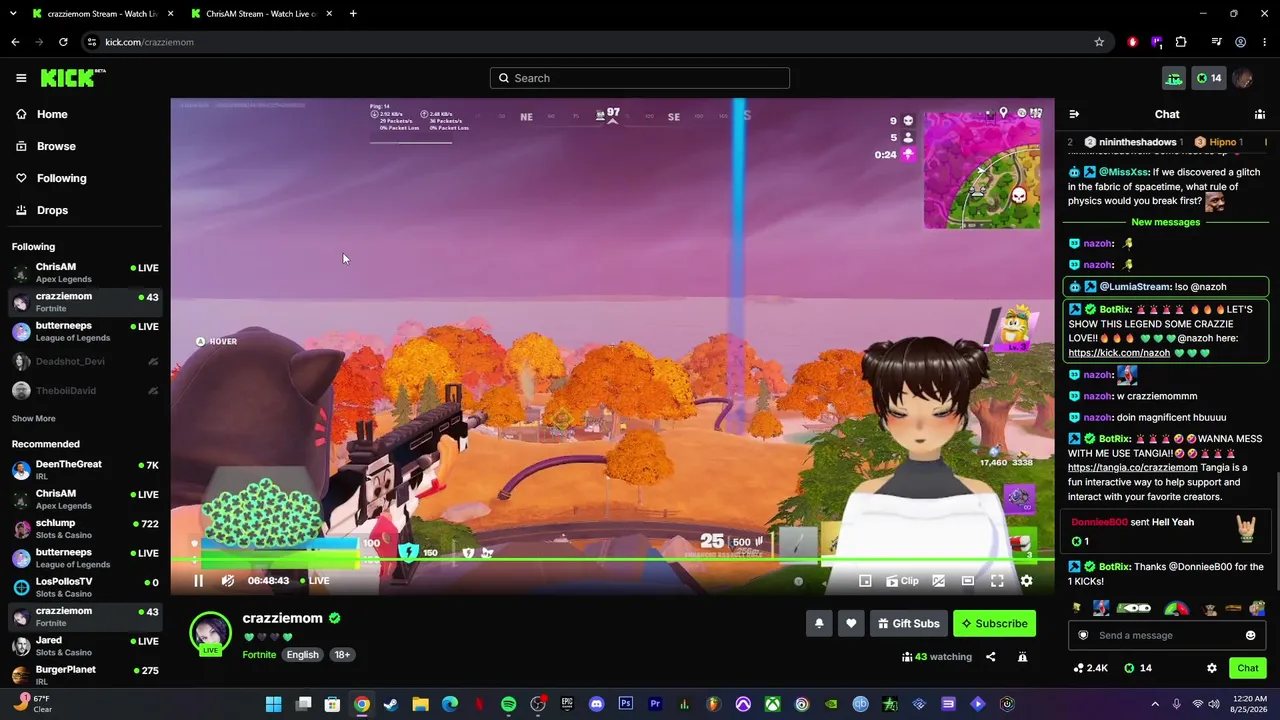Open the tangia.co/crazziemom link
Image resolution: width=1280 pixels, height=720 pixels.
1133,467
